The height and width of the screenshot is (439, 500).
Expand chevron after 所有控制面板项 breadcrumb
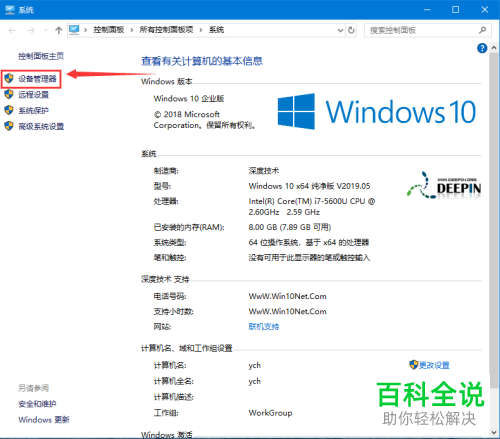pyautogui.click(x=201, y=30)
